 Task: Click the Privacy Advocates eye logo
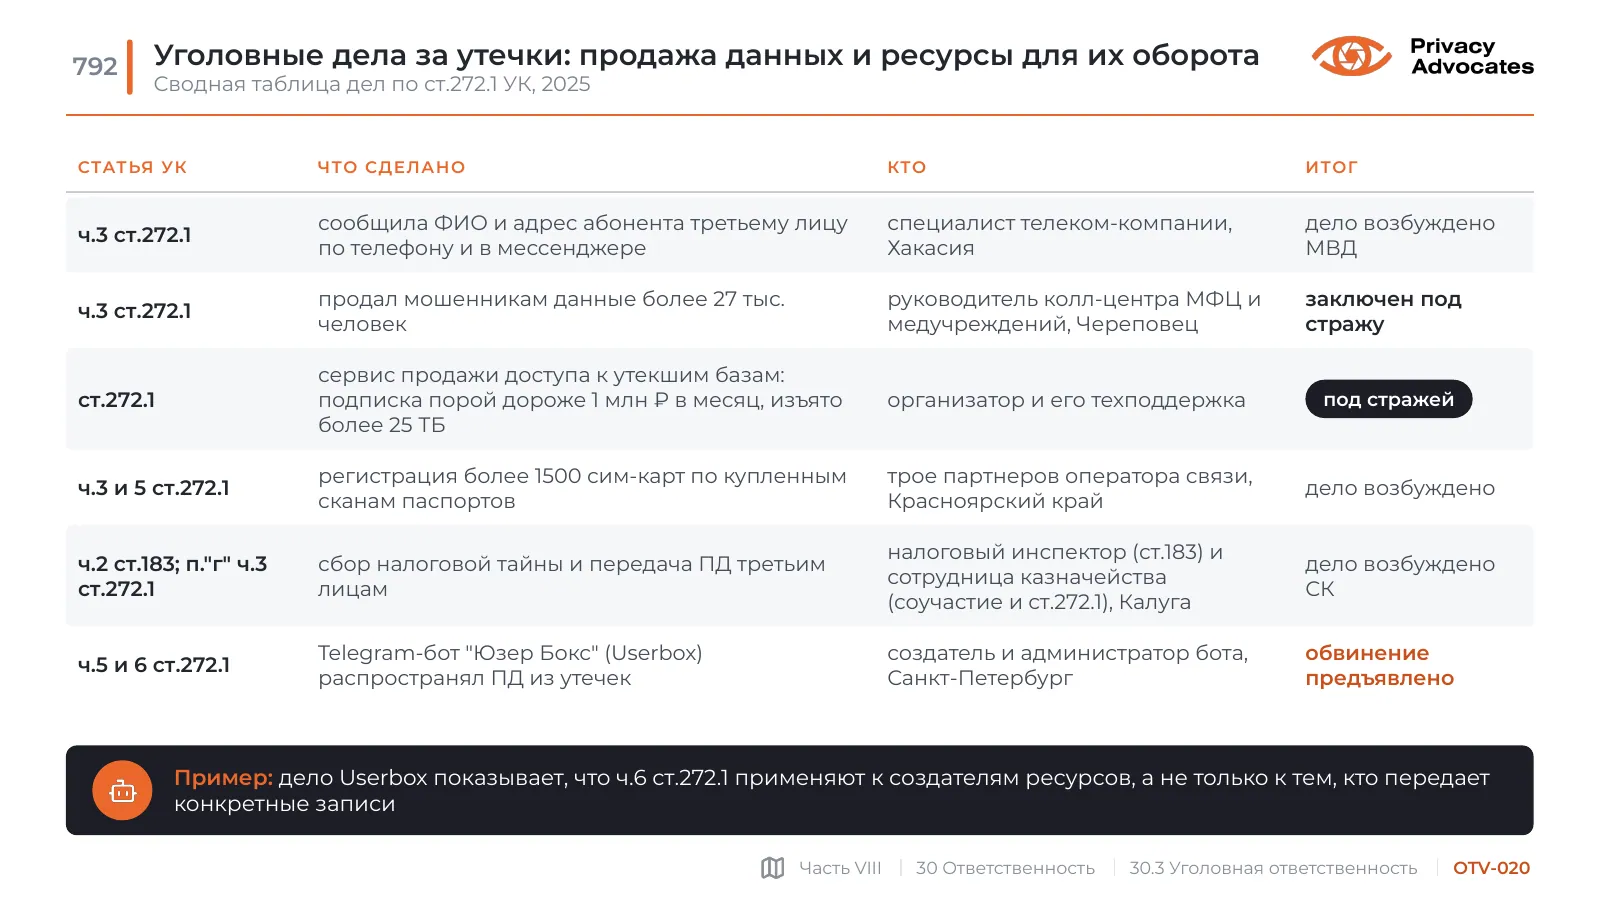pos(1351,56)
